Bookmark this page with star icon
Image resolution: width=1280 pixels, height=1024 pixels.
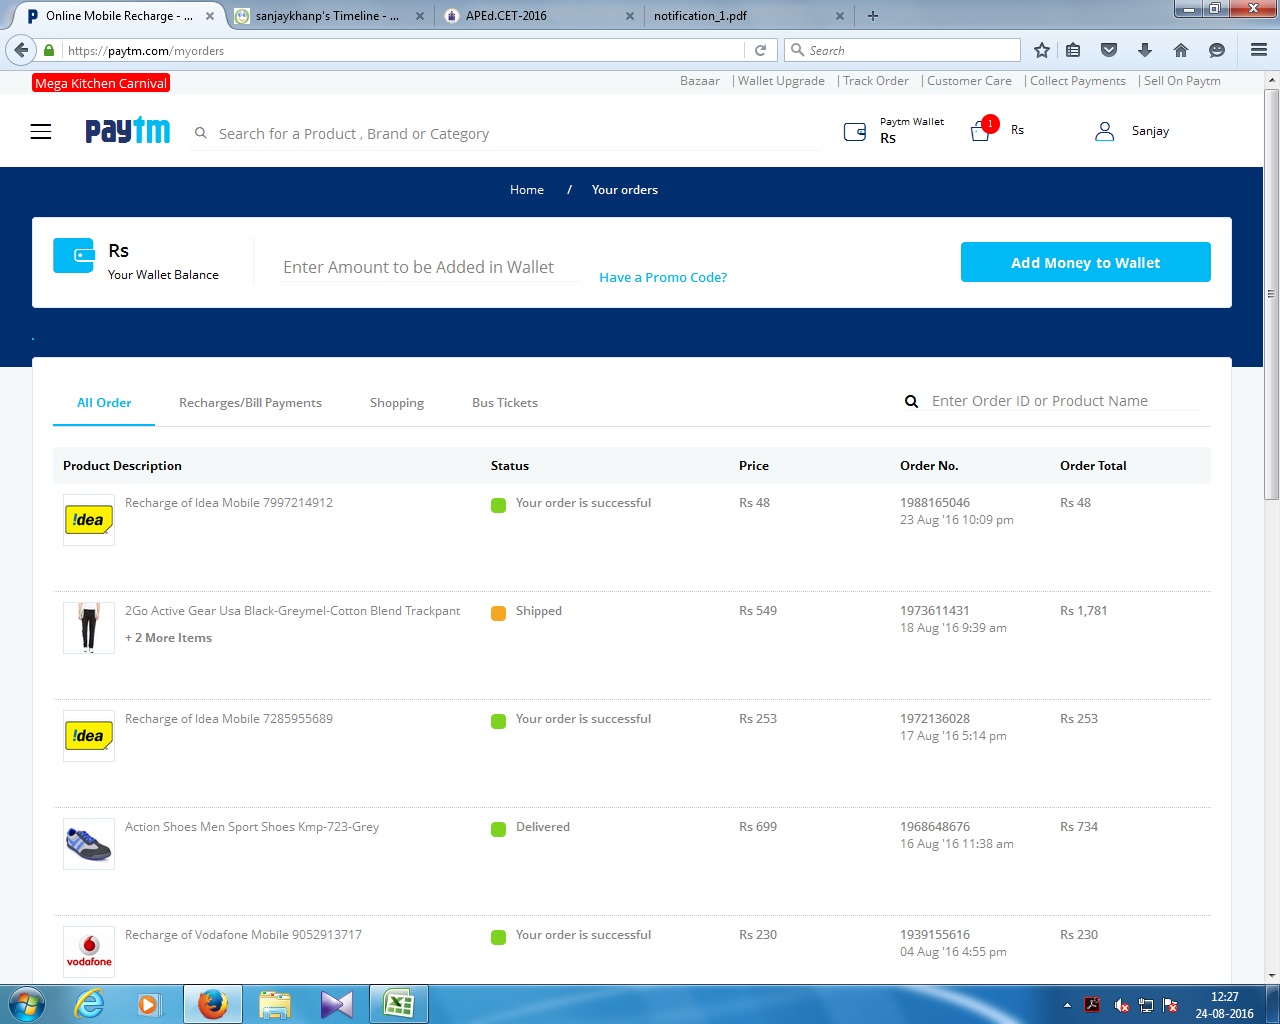[1042, 50]
